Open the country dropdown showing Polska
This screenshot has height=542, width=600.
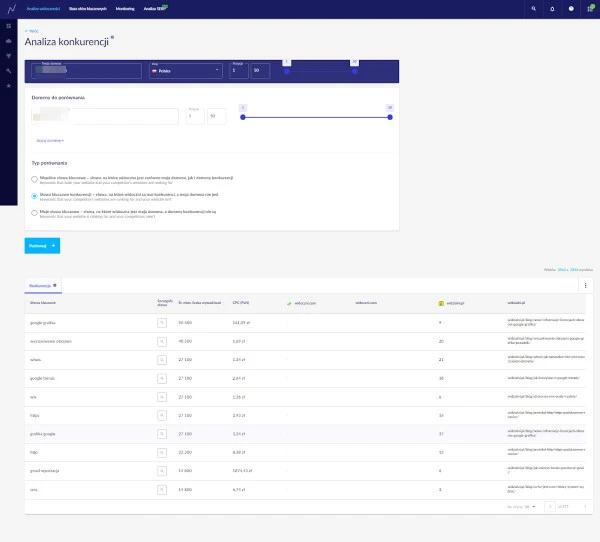point(186,71)
